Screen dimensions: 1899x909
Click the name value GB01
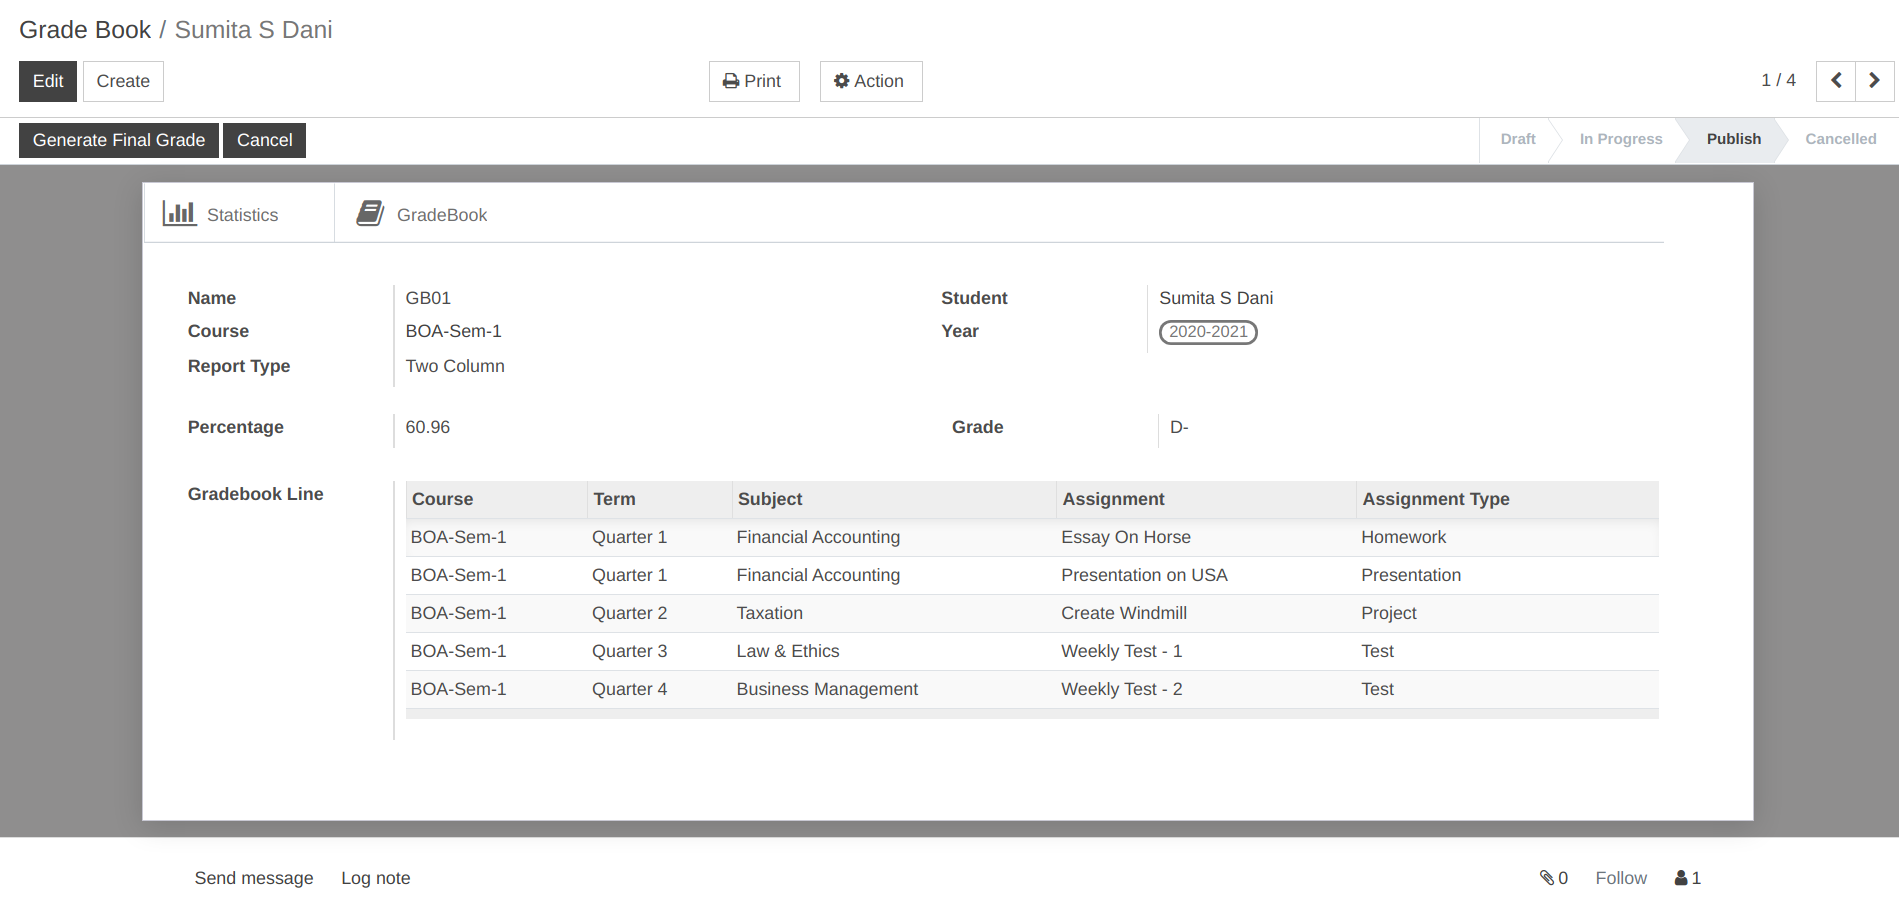coord(428,298)
